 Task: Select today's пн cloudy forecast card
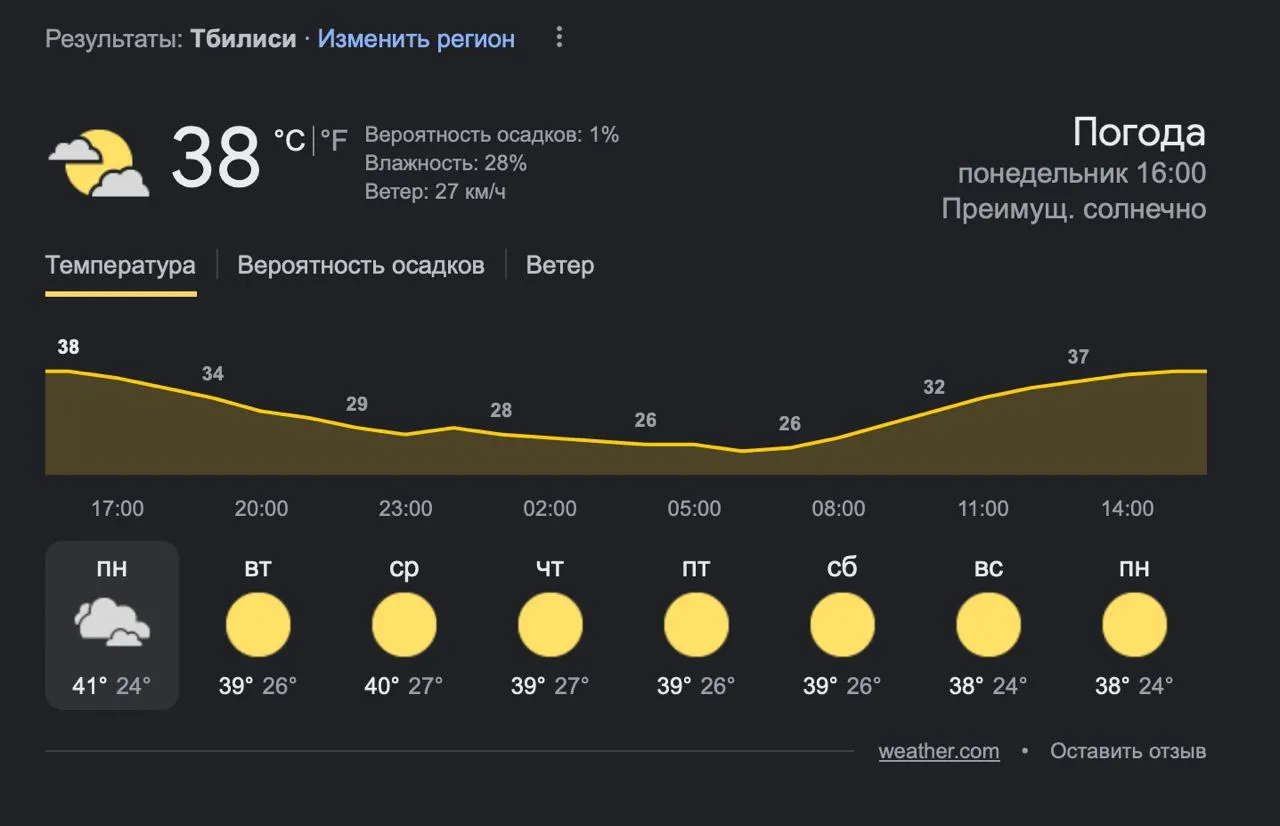[112, 625]
